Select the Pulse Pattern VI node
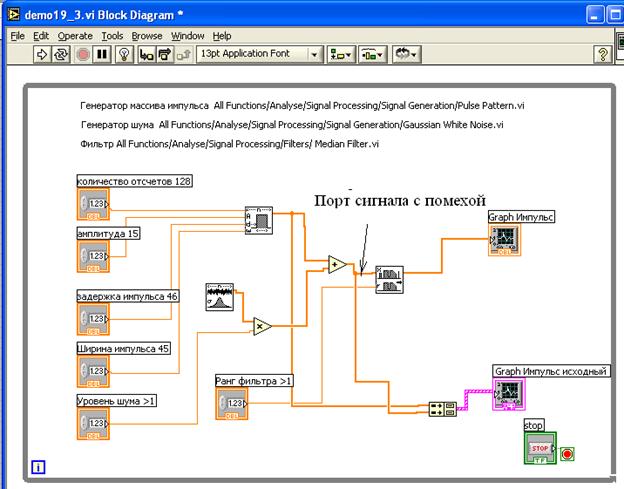 pyautogui.click(x=259, y=220)
